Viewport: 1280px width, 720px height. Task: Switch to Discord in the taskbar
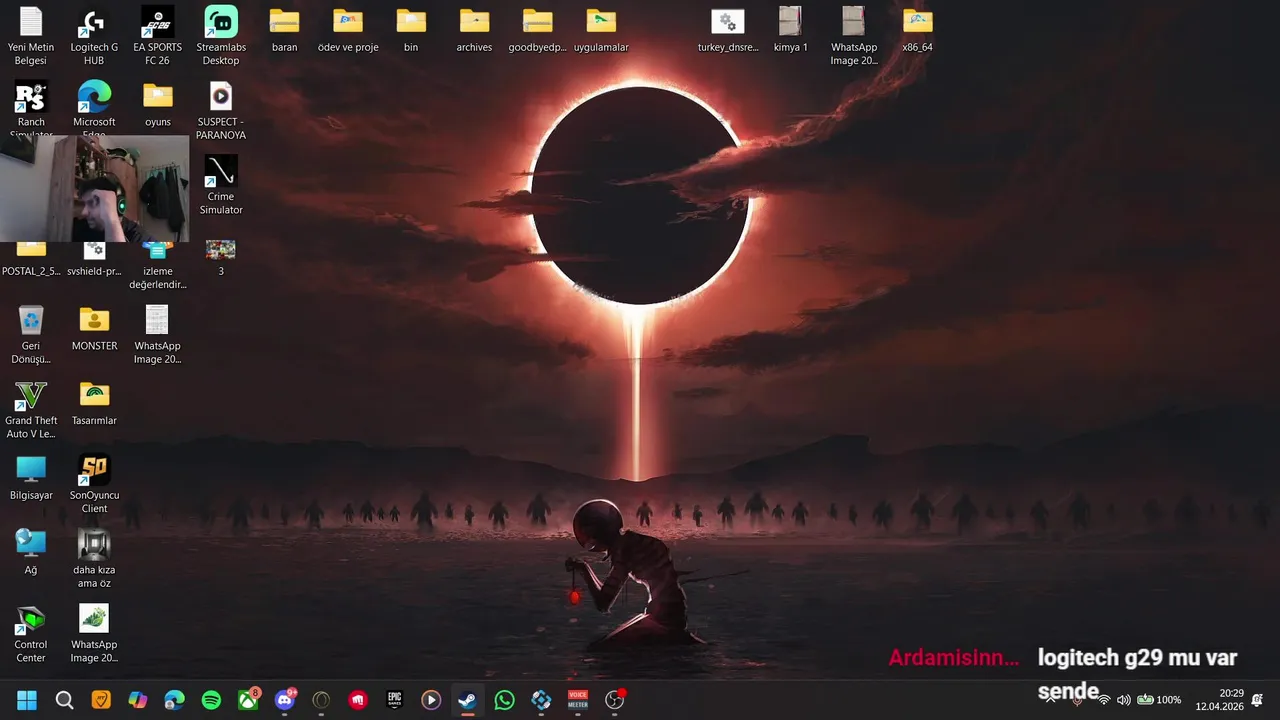285,699
